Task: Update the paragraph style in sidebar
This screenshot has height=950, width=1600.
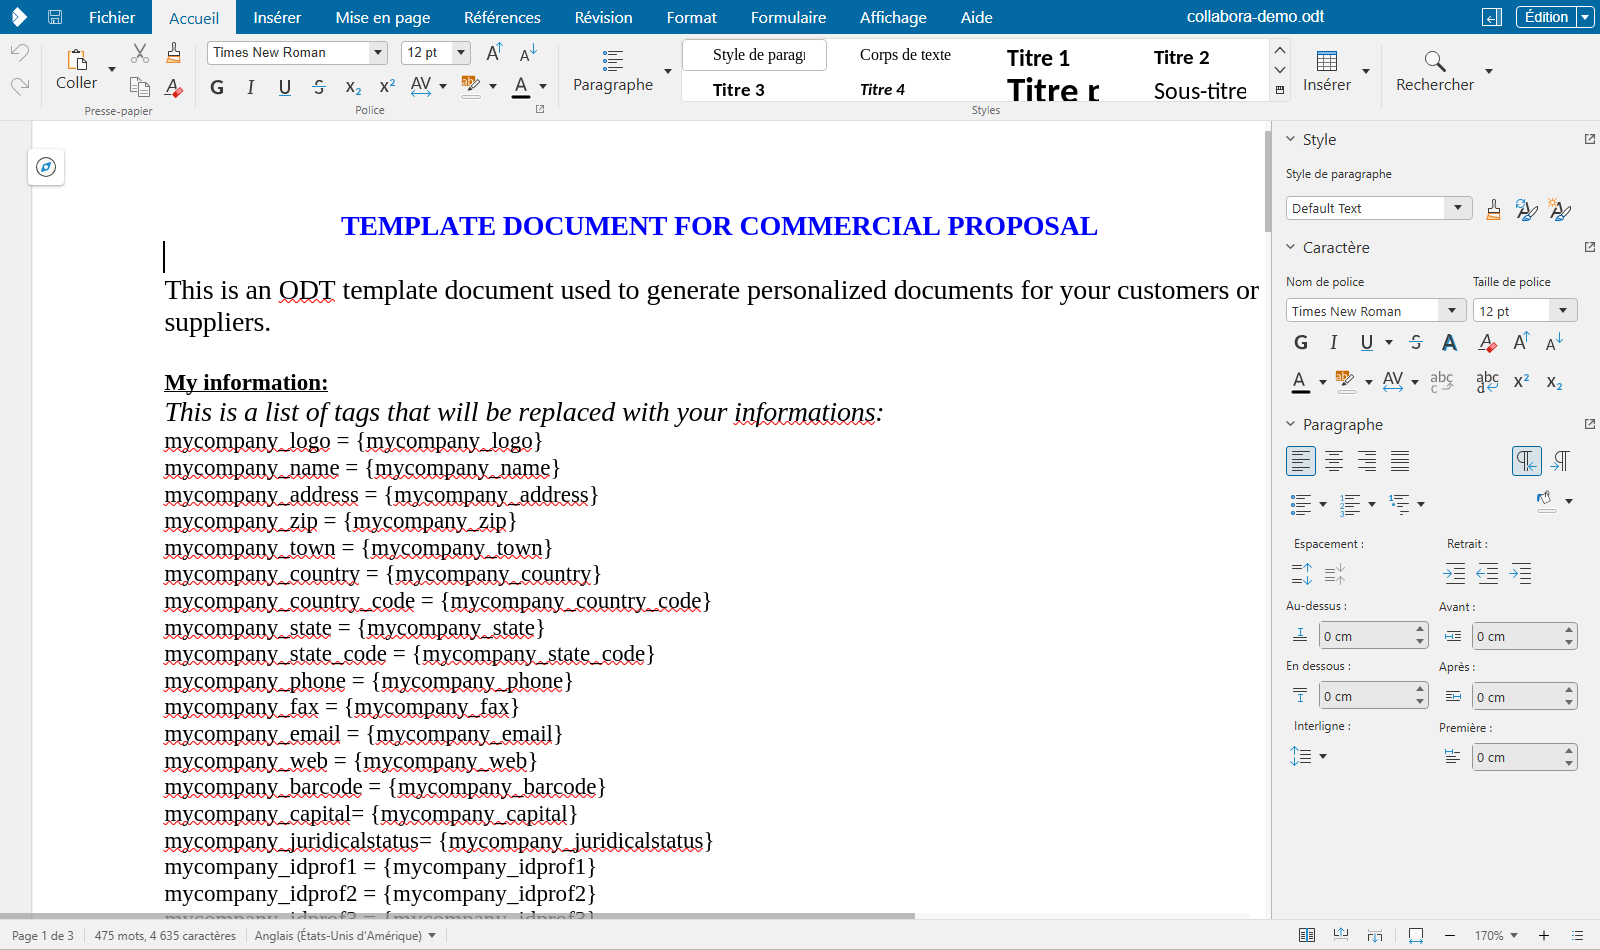Action: (1526, 209)
